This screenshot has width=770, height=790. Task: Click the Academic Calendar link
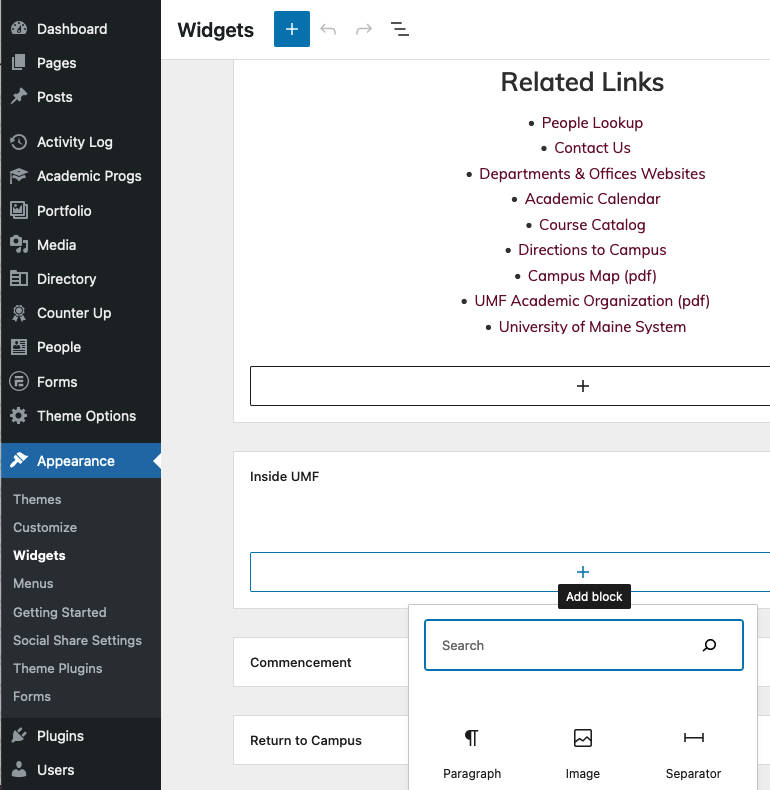click(592, 199)
